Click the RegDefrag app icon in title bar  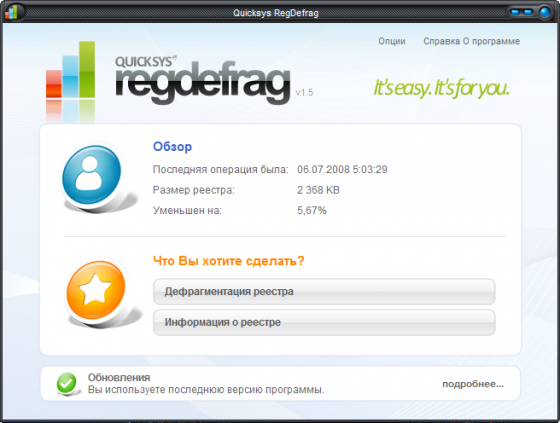11,12
